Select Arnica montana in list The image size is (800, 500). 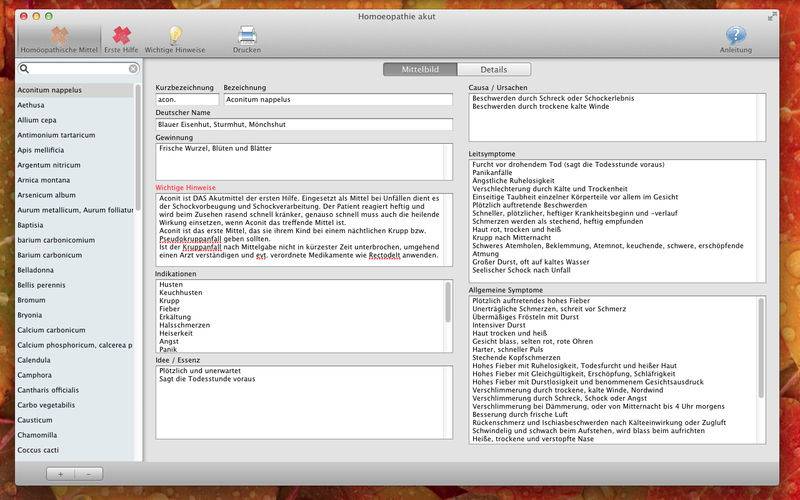tap(75, 180)
